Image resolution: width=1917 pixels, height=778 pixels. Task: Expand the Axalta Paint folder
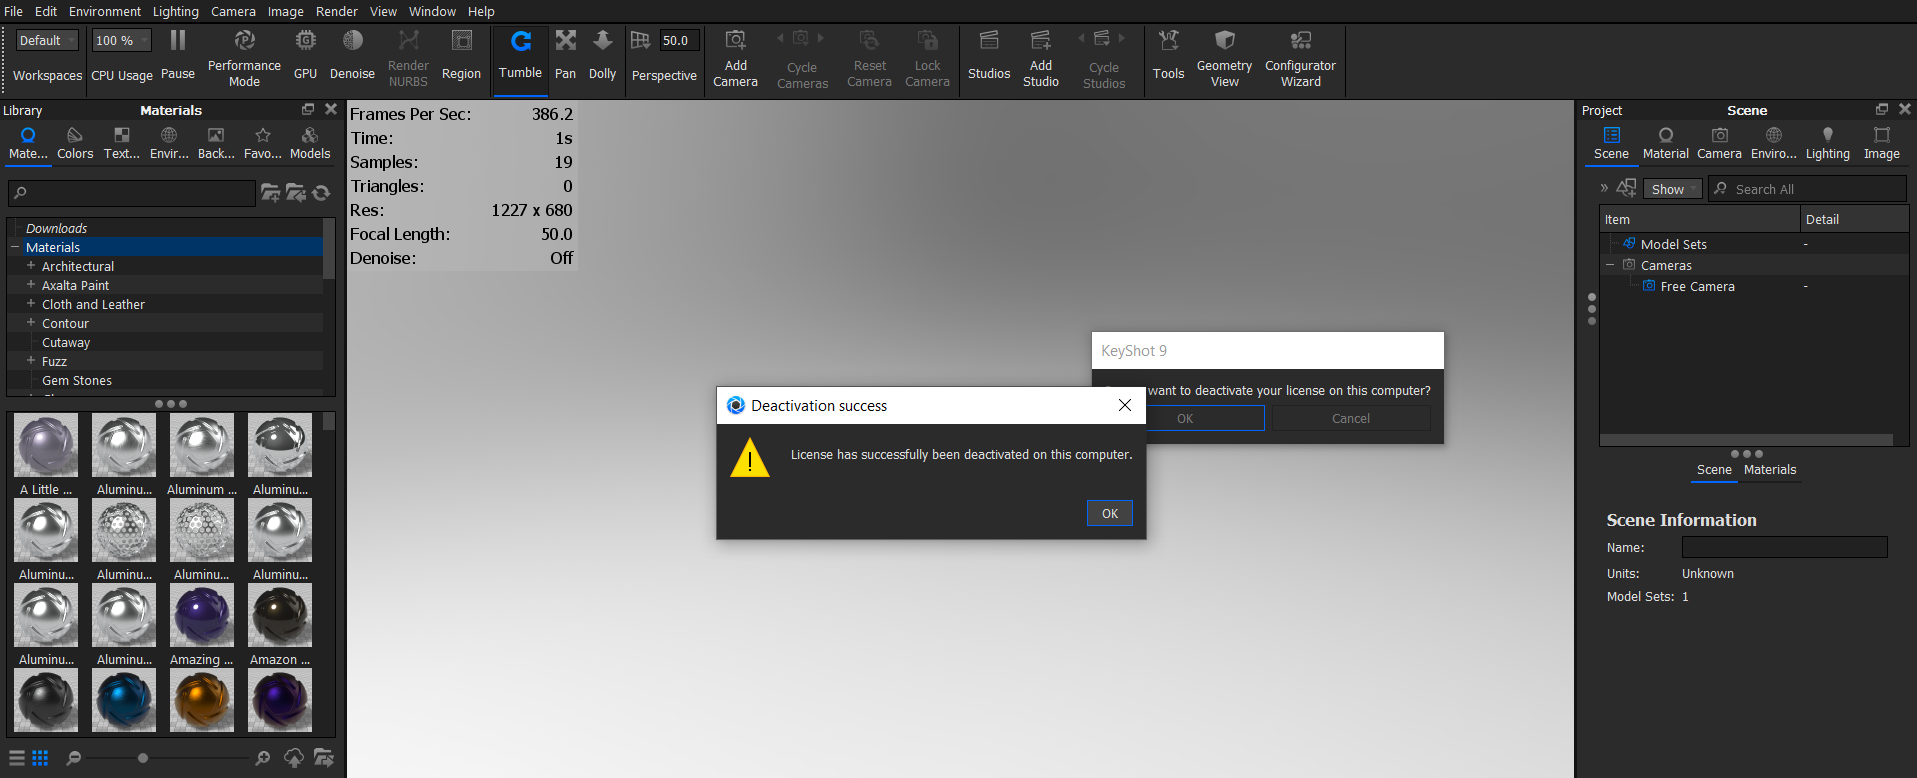[31, 285]
